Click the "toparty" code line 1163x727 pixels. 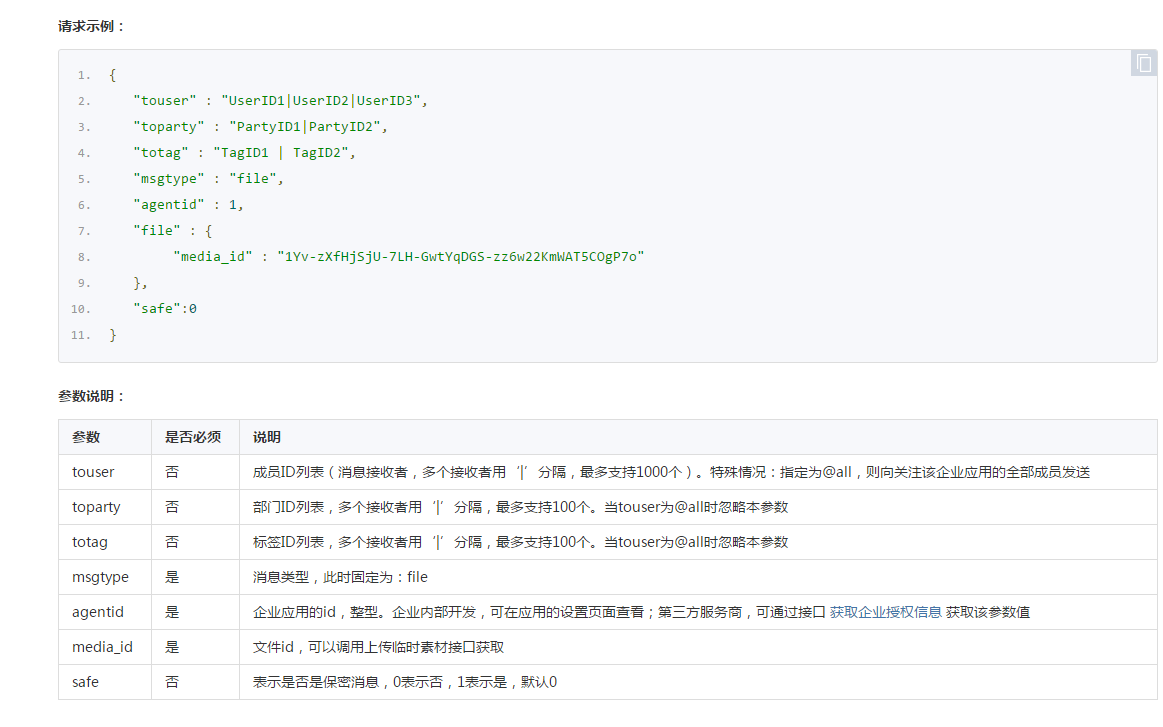point(259,127)
